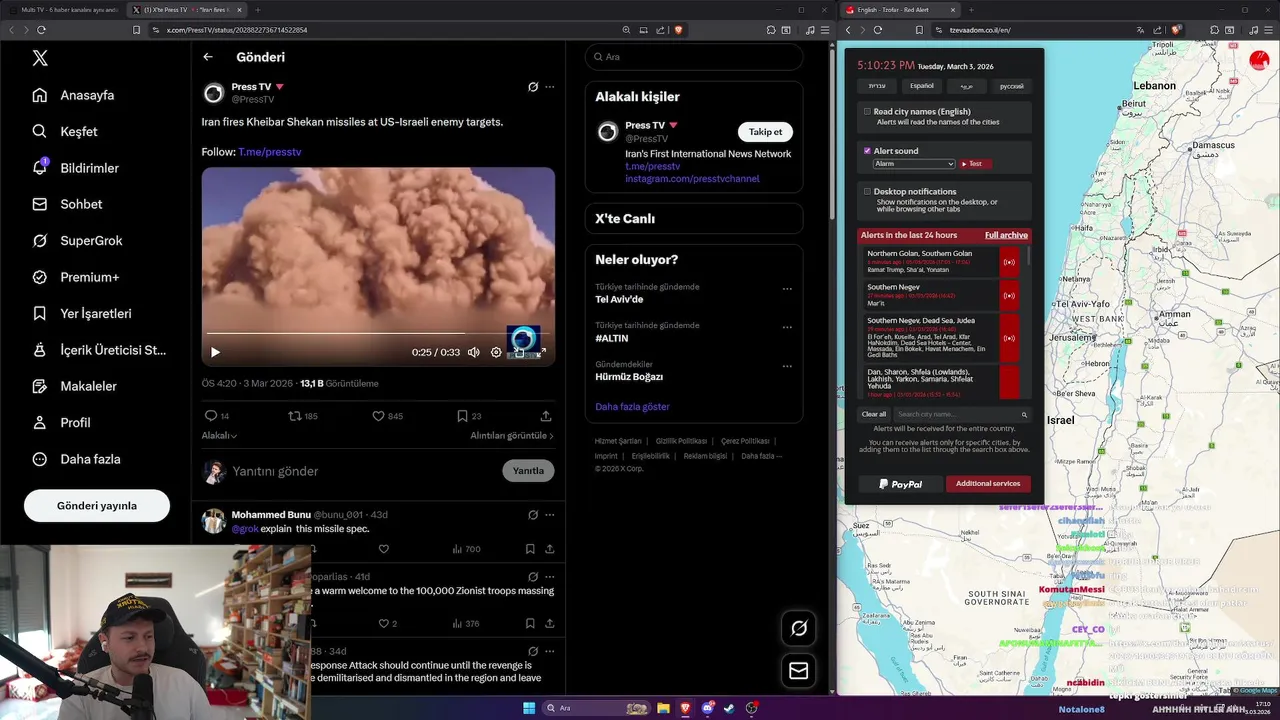1280x720 pixels.
Task: Click the Ara search box on X
Action: 694,57
